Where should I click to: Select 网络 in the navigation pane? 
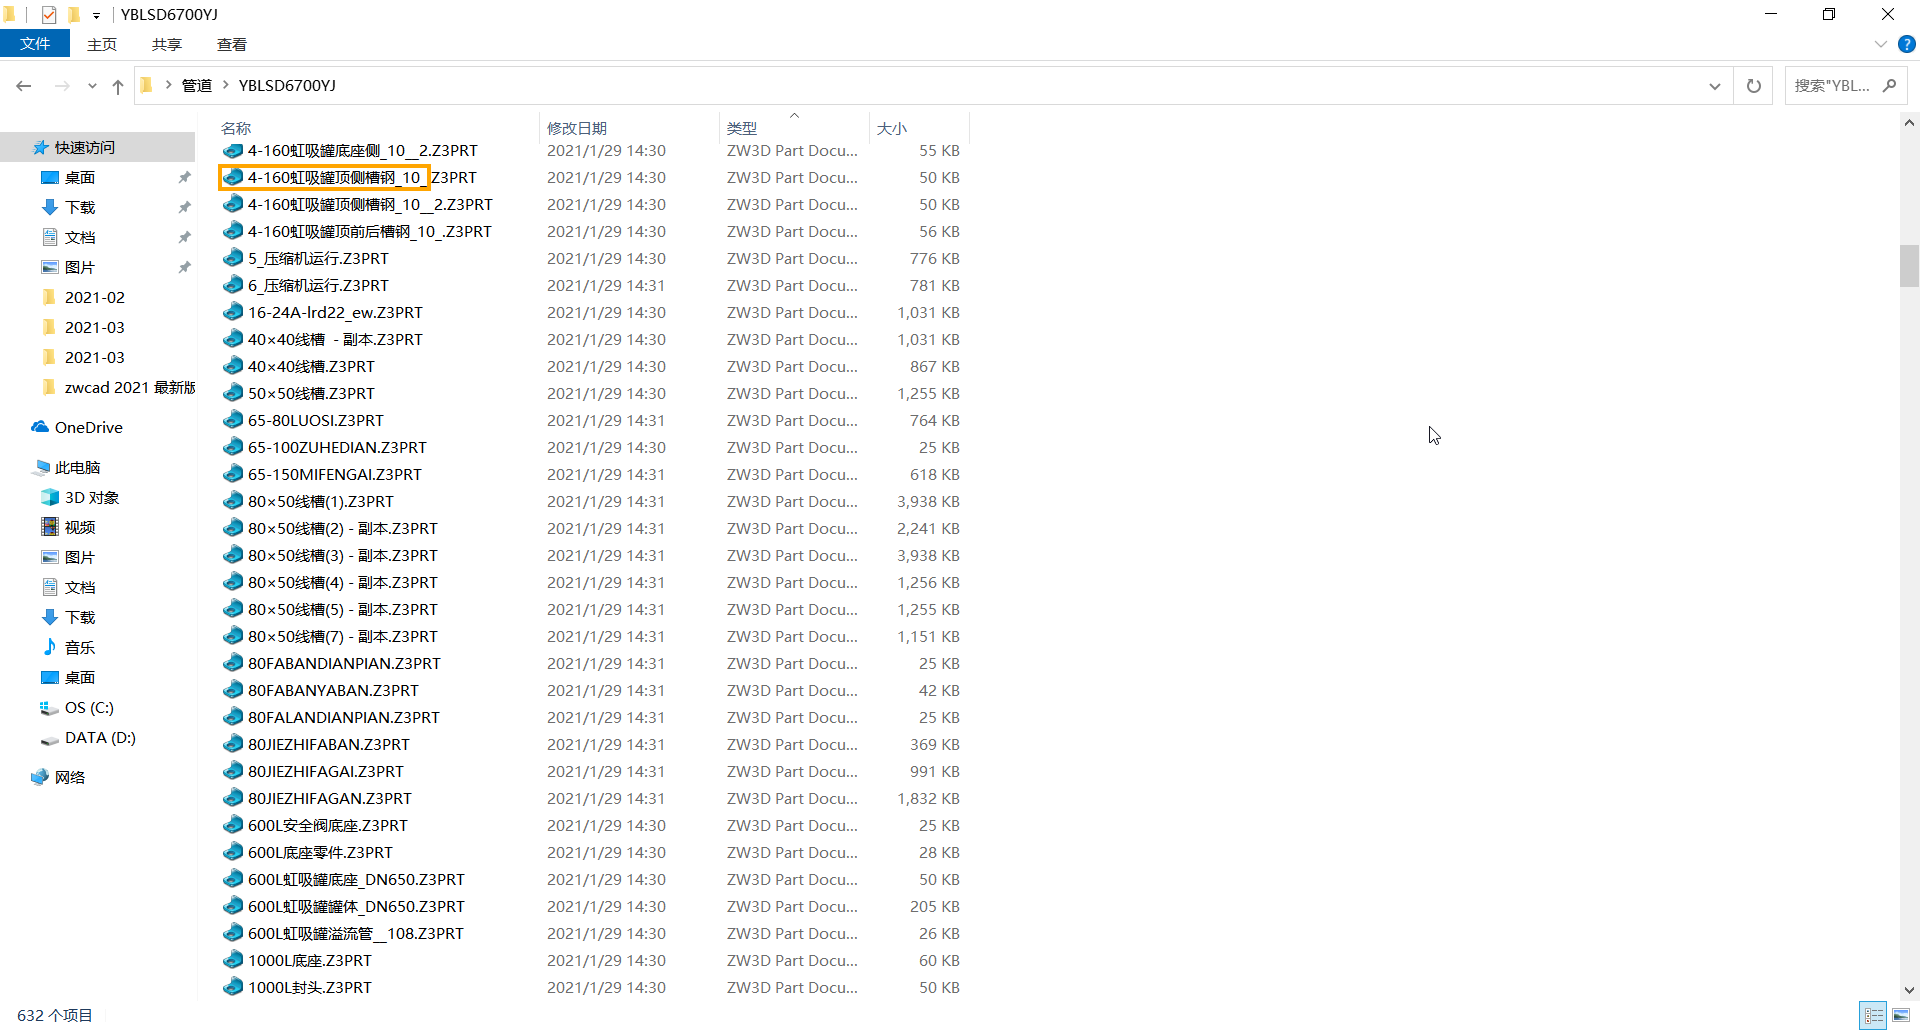click(x=70, y=777)
